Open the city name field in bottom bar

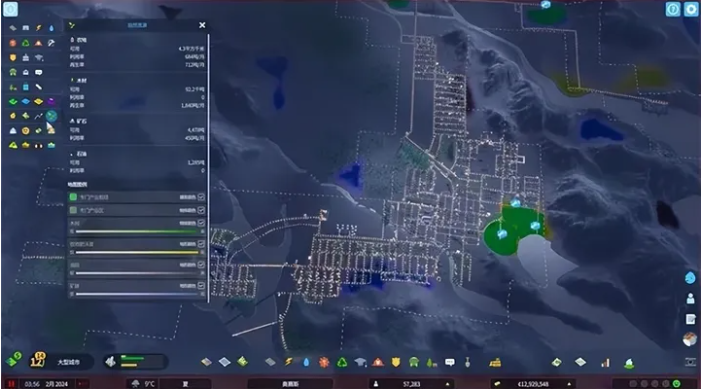(x=290, y=384)
